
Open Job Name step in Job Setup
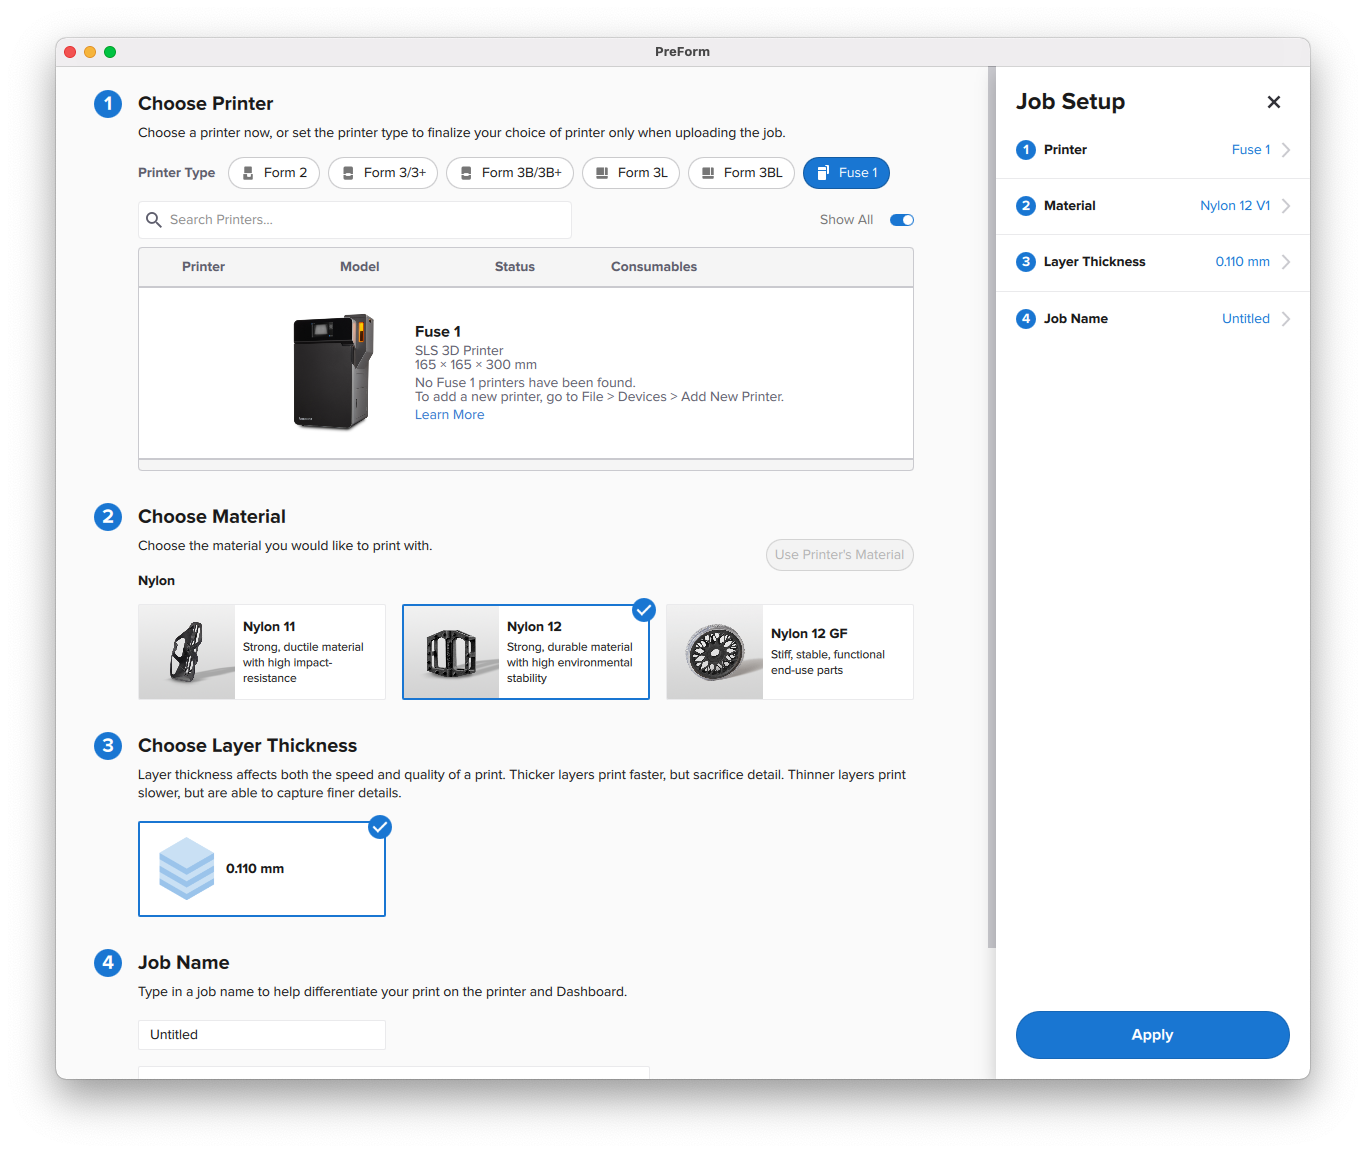[1153, 319]
